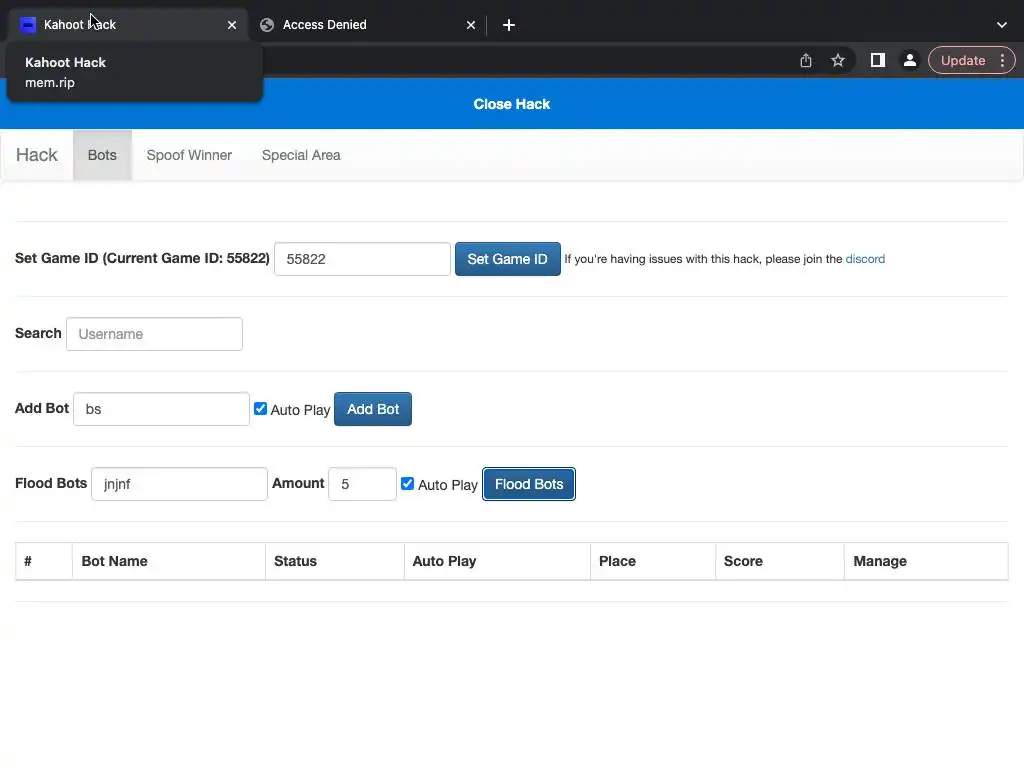Toggle Auto Play checkbox beside Add Bot
The image size is (1024, 768).
[x=260, y=409]
